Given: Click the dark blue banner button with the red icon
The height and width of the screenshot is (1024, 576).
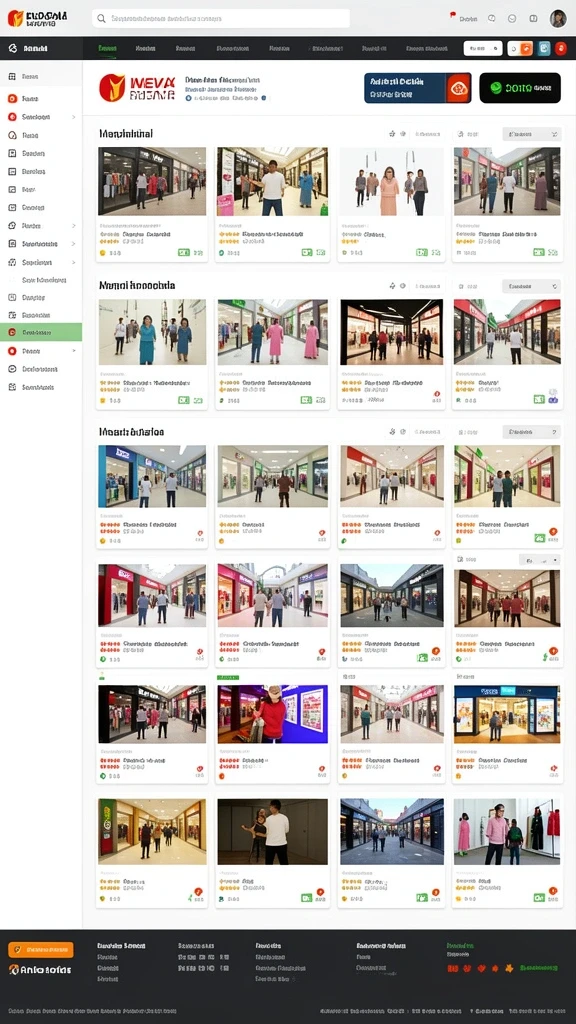Looking at the screenshot, I should click(417, 88).
